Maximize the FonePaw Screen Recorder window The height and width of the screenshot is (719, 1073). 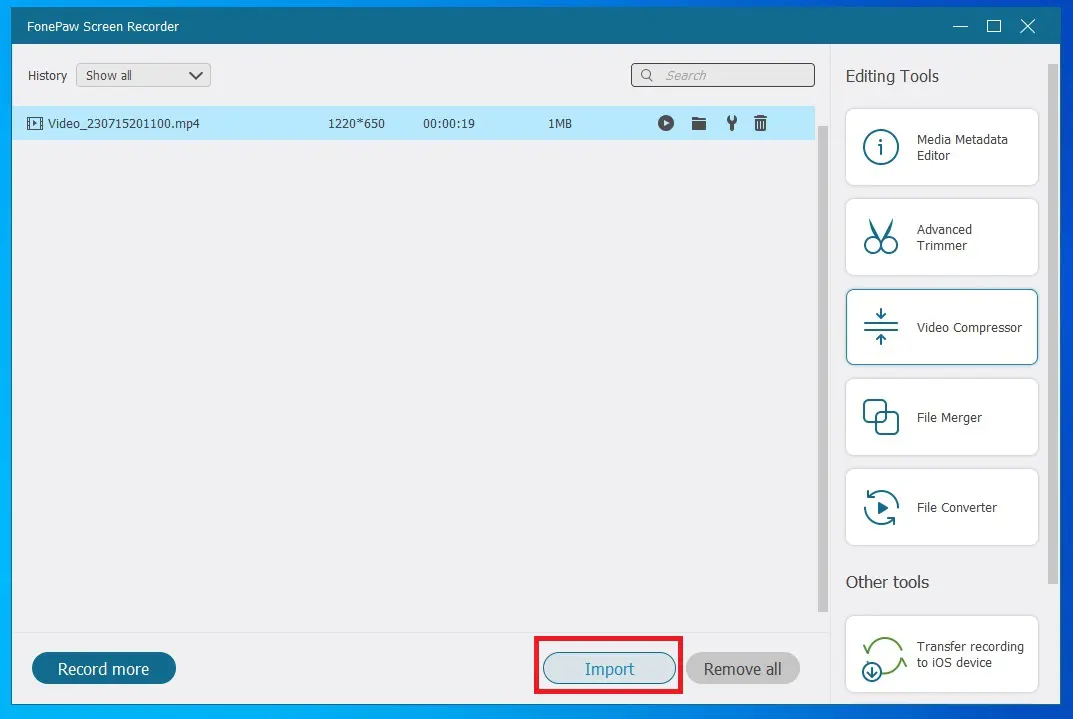pyautogui.click(x=994, y=26)
